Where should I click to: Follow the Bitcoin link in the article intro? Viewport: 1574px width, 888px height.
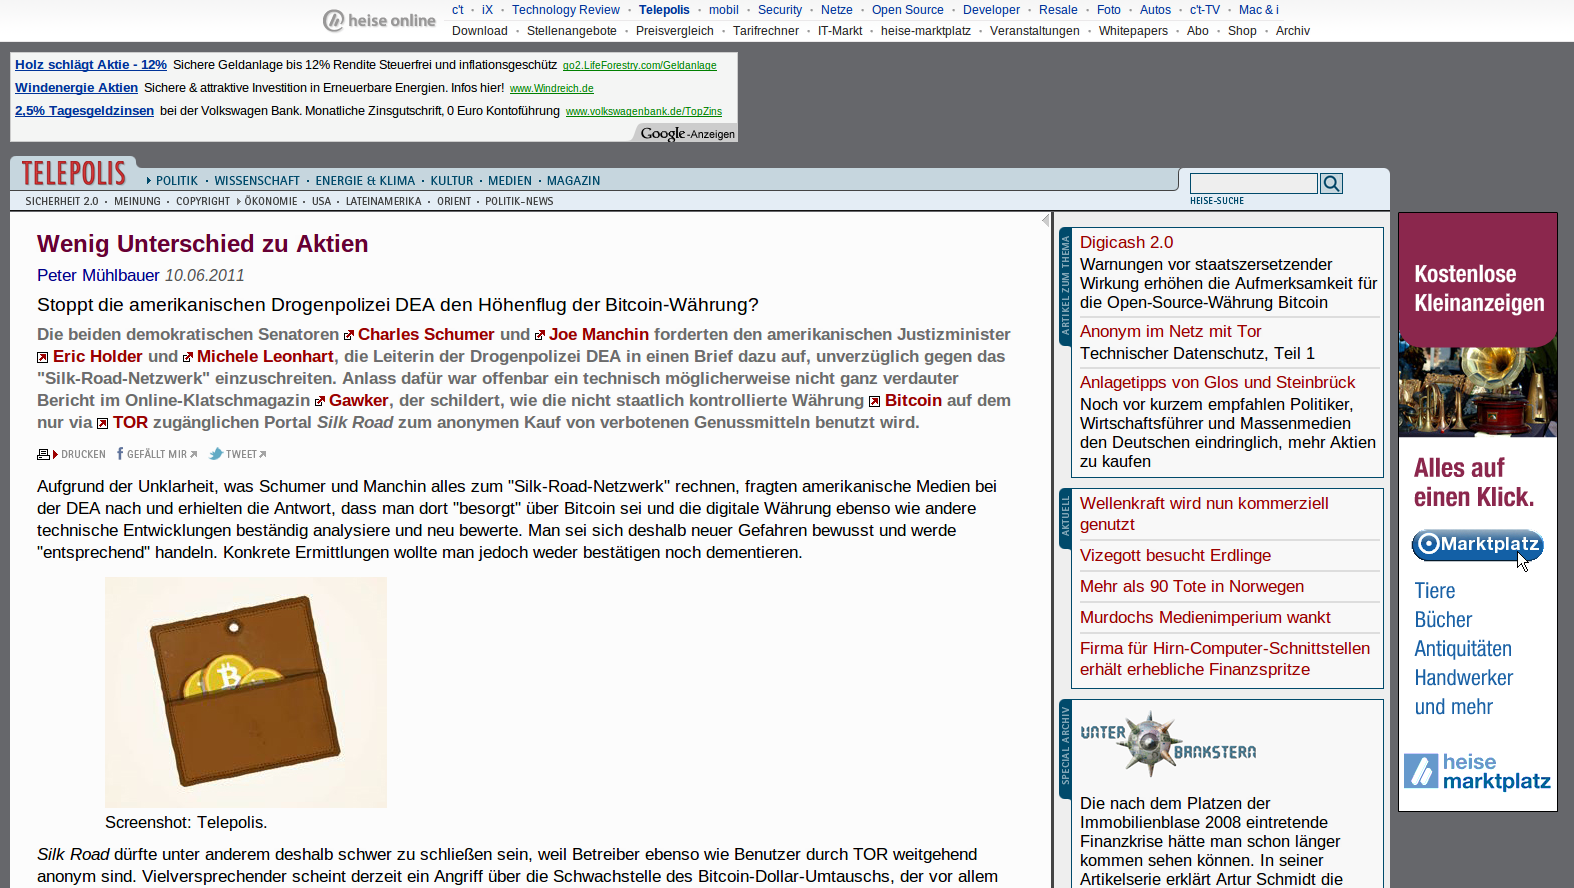[913, 400]
